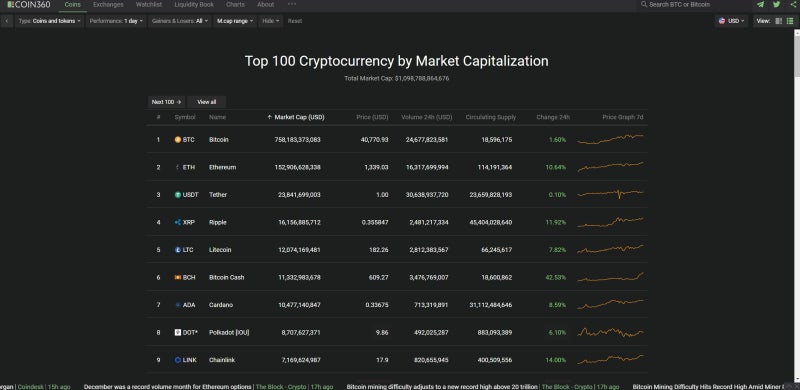Open the Telegram icon link
Screen dimensions: 800x390
point(760,5)
